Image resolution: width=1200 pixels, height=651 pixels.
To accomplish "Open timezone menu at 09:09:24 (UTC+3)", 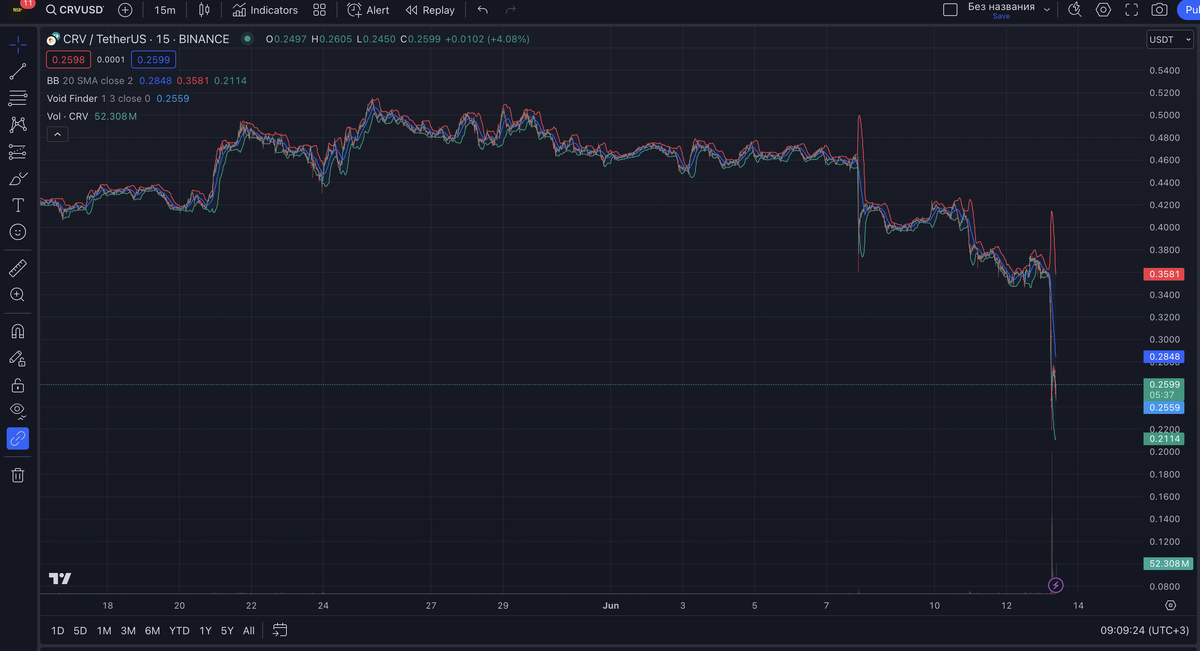I will [1144, 630].
